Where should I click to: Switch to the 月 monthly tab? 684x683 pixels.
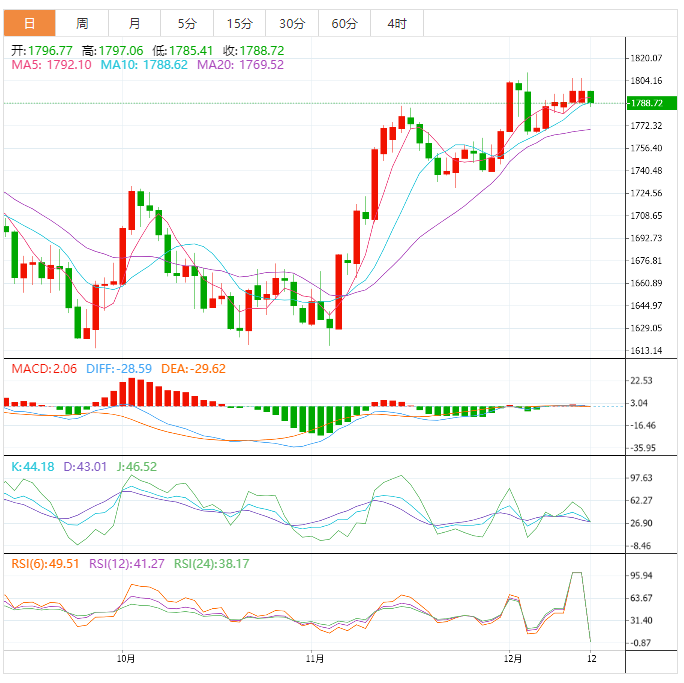(134, 23)
